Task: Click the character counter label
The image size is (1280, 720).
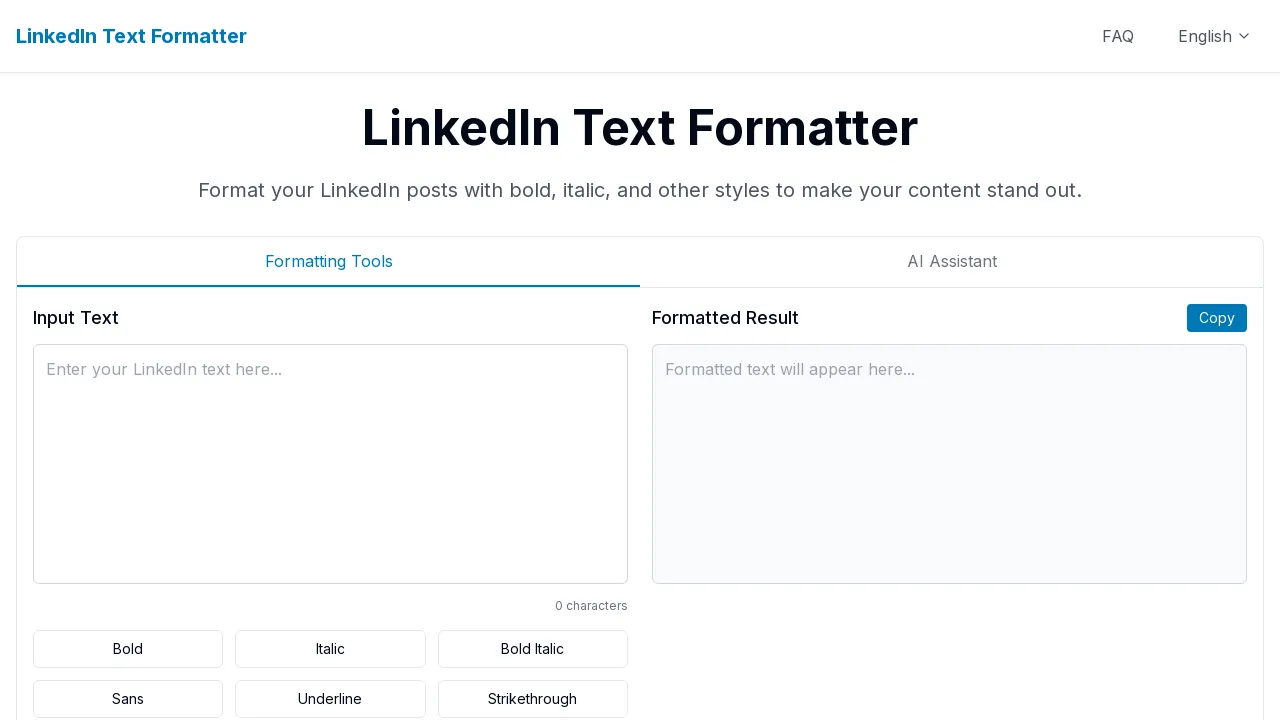Action: click(591, 605)
